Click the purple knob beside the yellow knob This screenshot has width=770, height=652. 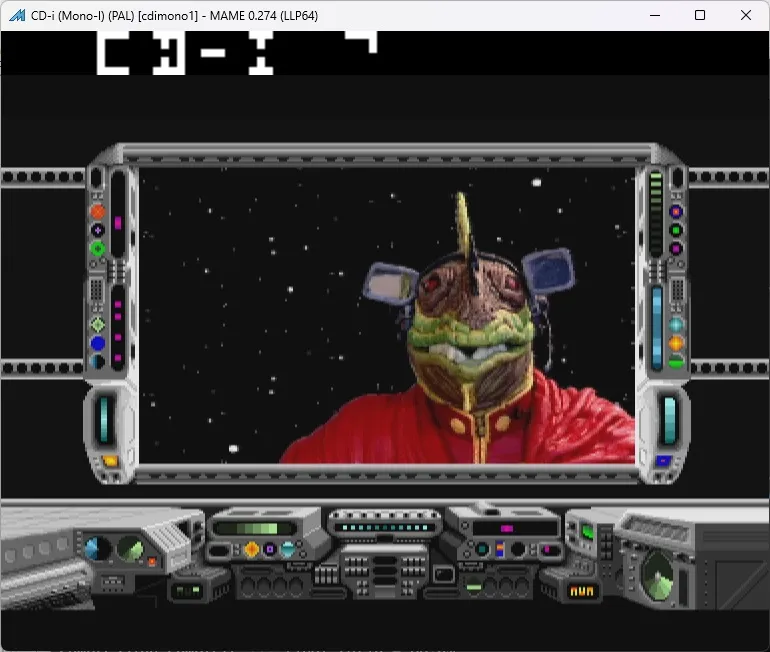(270, 549)
